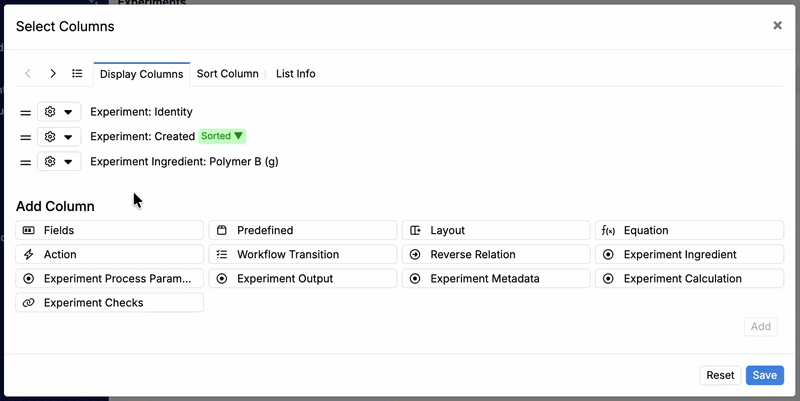Screen dimensions: 800x401
Task: Select the Reverse Relation column option
Action: tap(496, 254)
